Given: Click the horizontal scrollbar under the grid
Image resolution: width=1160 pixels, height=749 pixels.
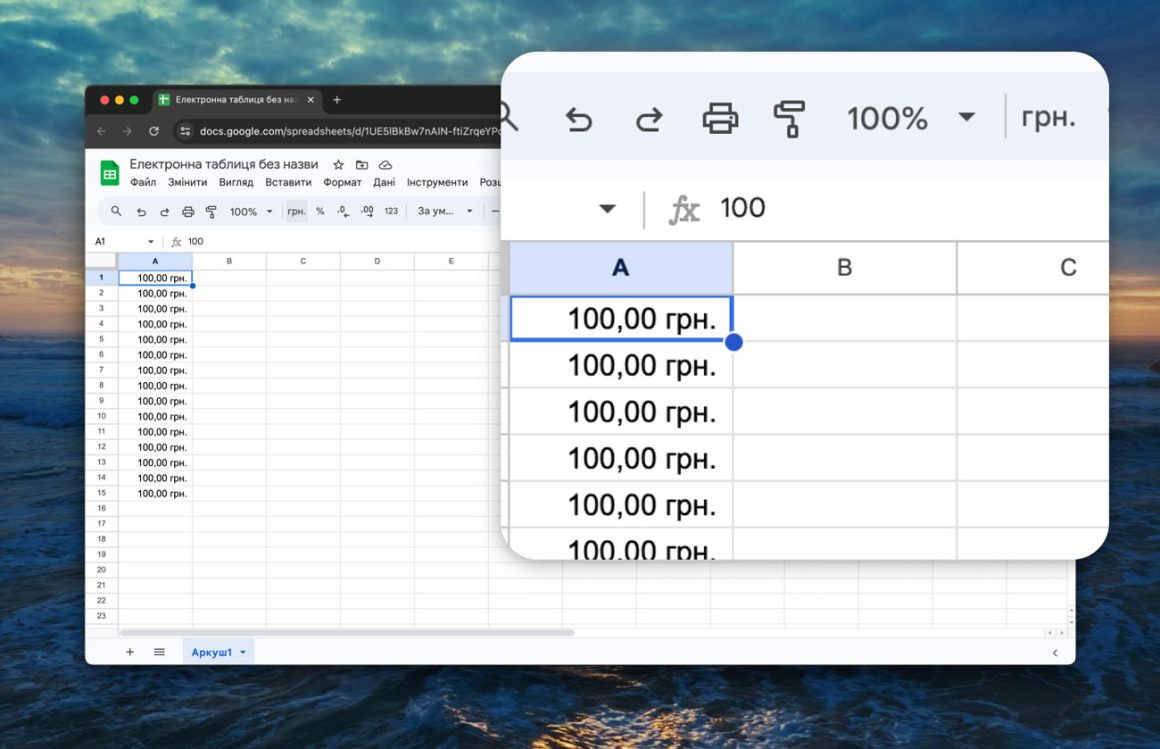Looking at the screenshot, I should point(346,632).
